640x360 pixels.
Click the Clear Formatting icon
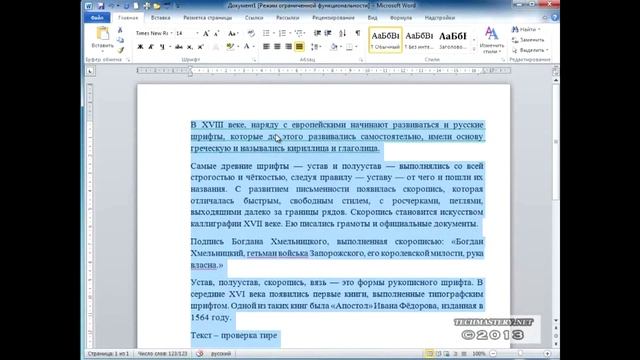point(251,33)
